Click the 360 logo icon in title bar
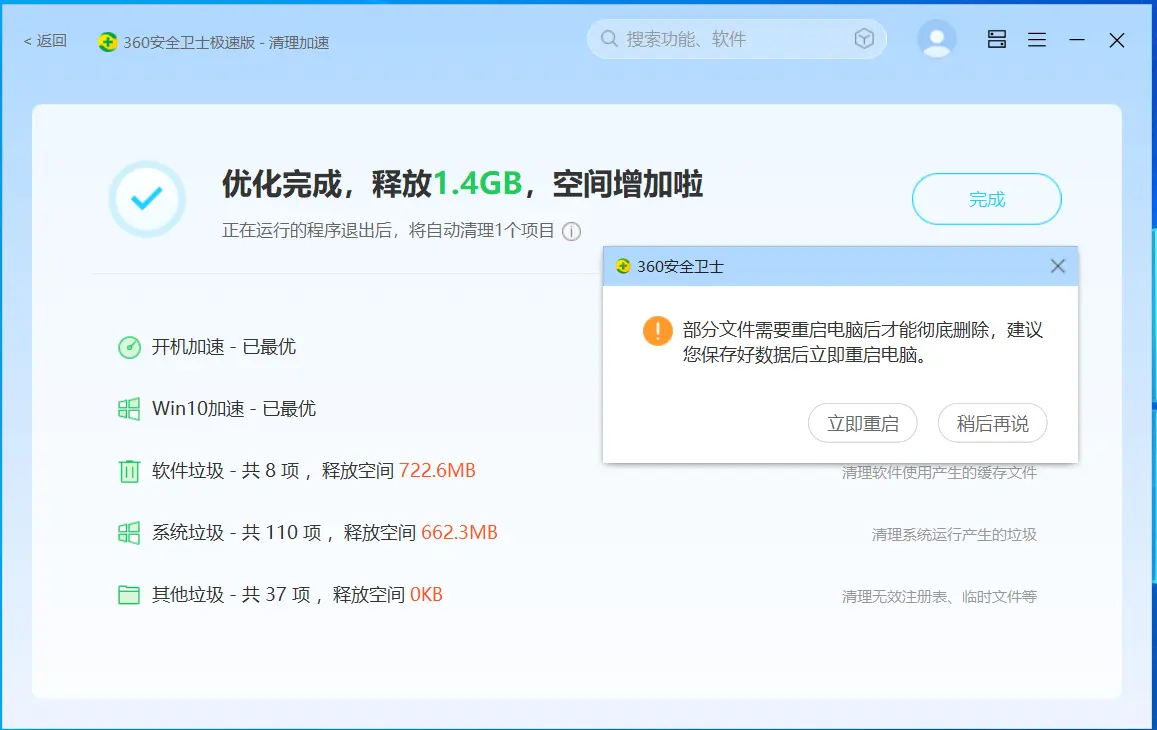 (108, 42)
